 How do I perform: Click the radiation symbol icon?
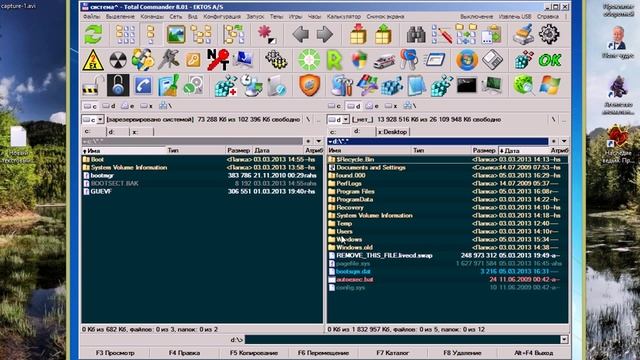(x=118, y=60)
